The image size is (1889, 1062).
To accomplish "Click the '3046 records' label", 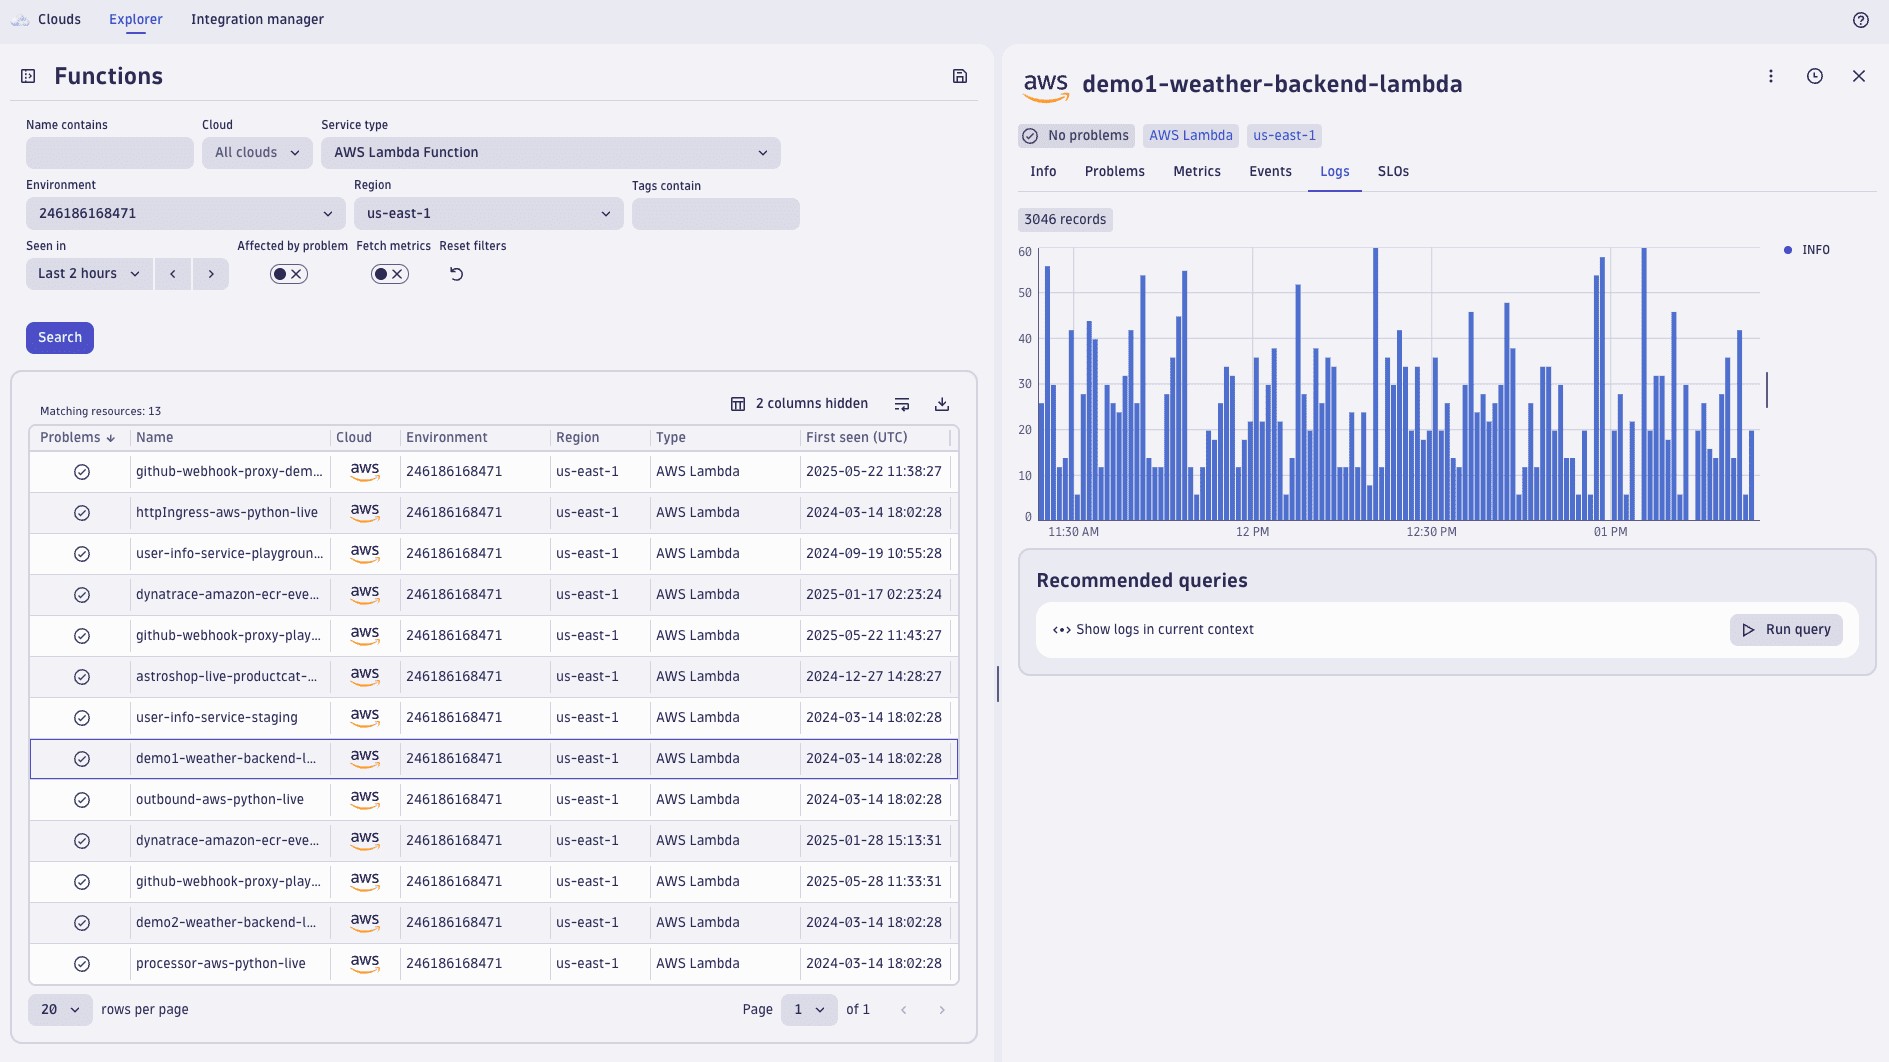I will tap(1065, 220).
